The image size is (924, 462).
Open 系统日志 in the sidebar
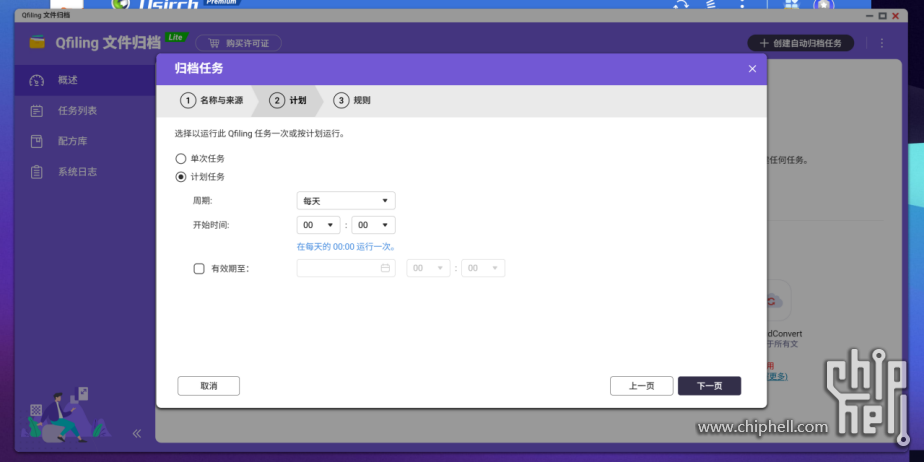tap(85, 172)
